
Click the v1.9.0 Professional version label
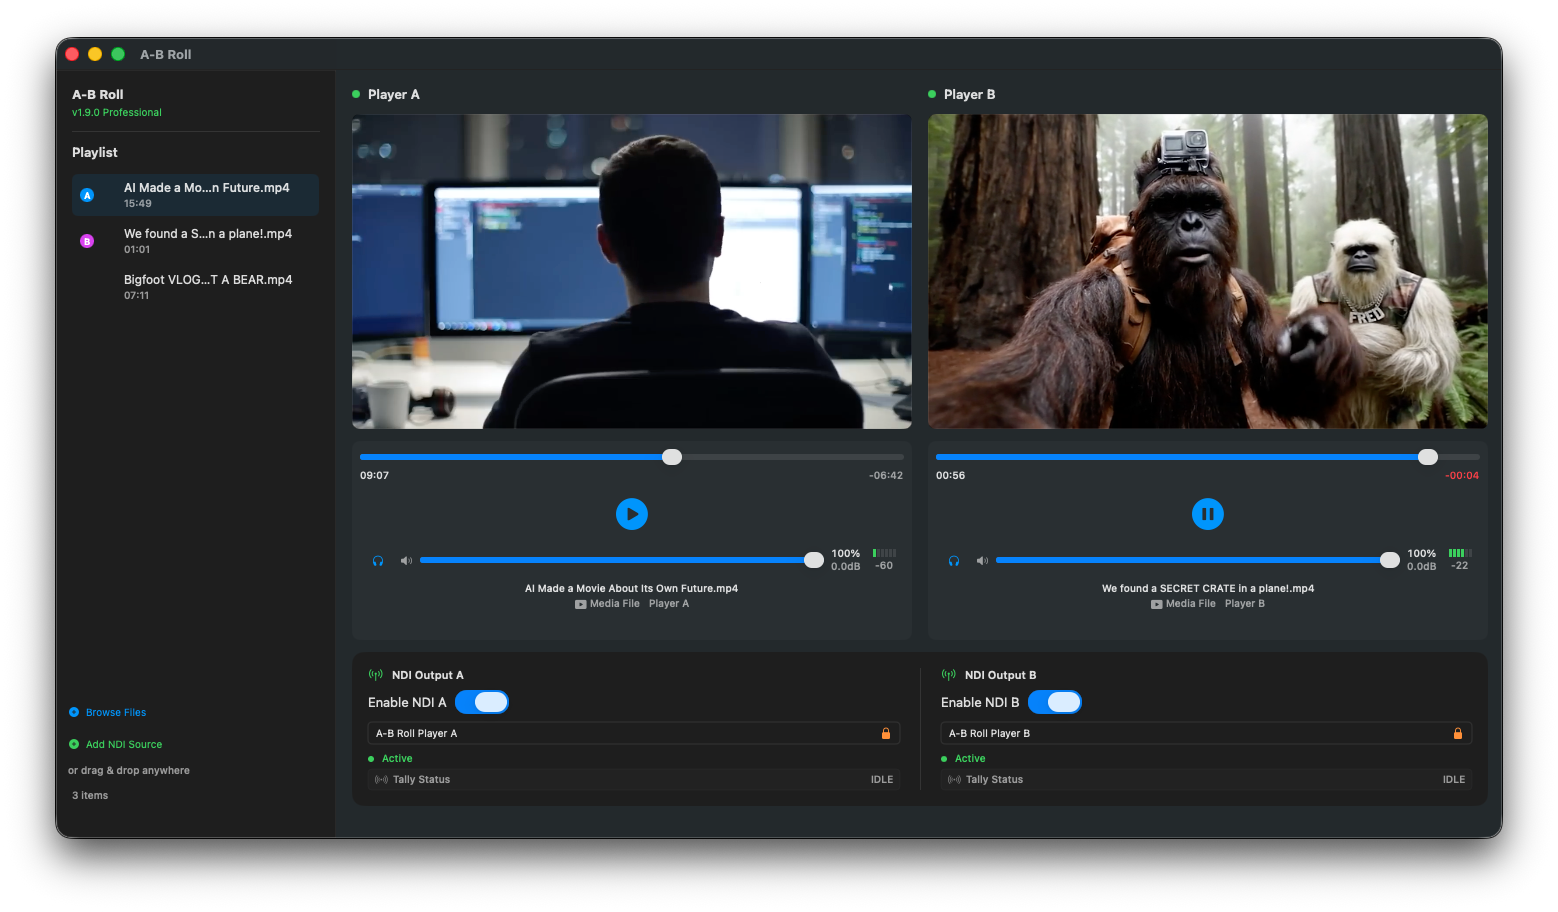coord(117,112)
